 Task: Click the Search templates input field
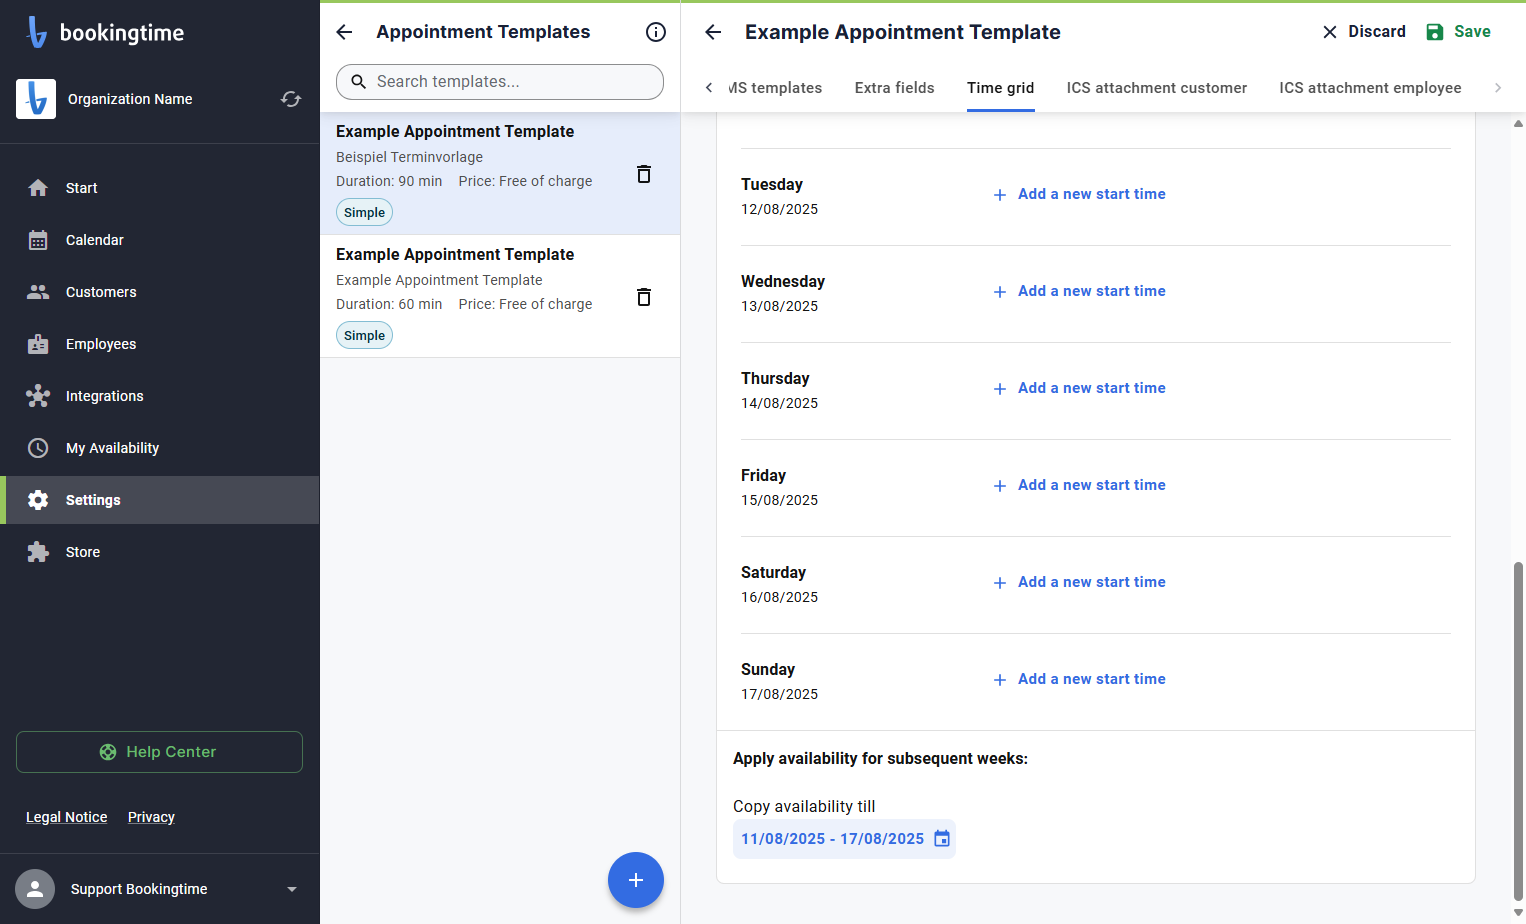pyautogui.click(x=500, y=82)
